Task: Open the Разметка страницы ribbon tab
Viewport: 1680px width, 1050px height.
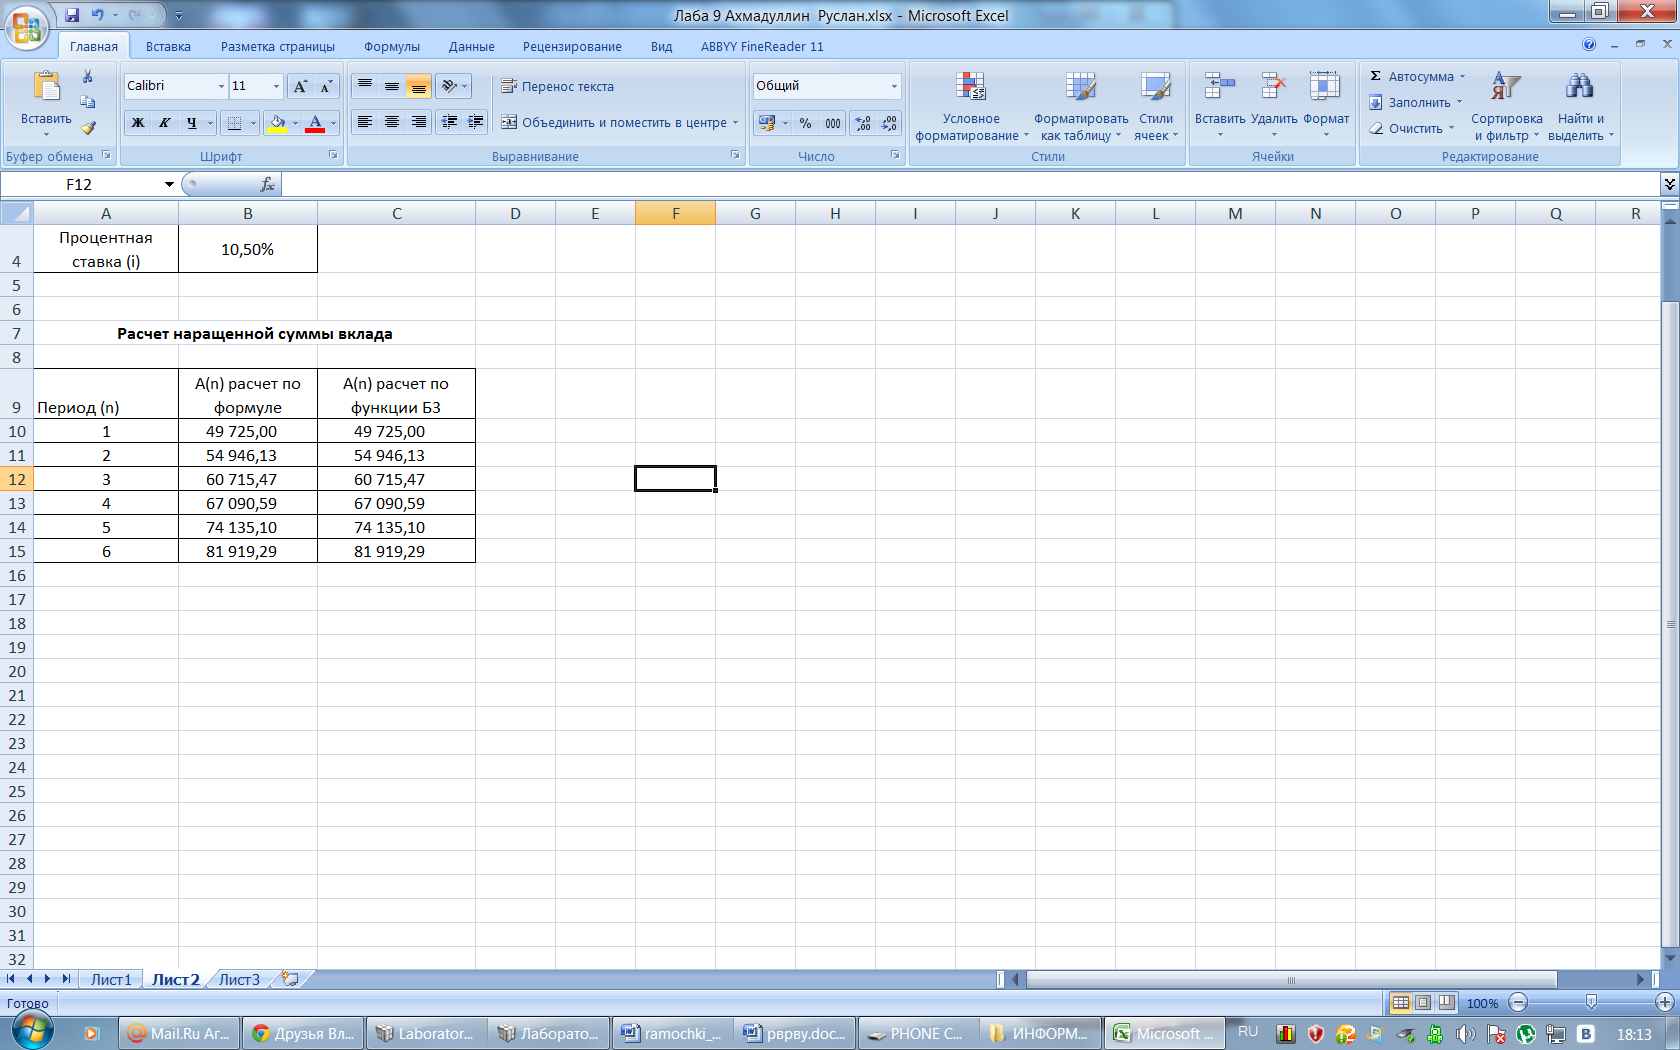Action: tap(278, 47)
